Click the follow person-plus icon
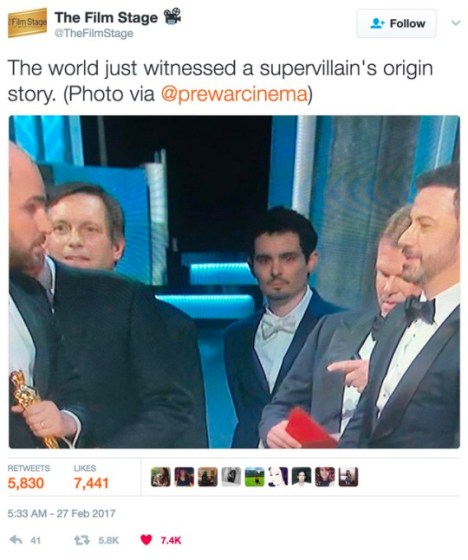468x560 pixels. coord(377,24)
